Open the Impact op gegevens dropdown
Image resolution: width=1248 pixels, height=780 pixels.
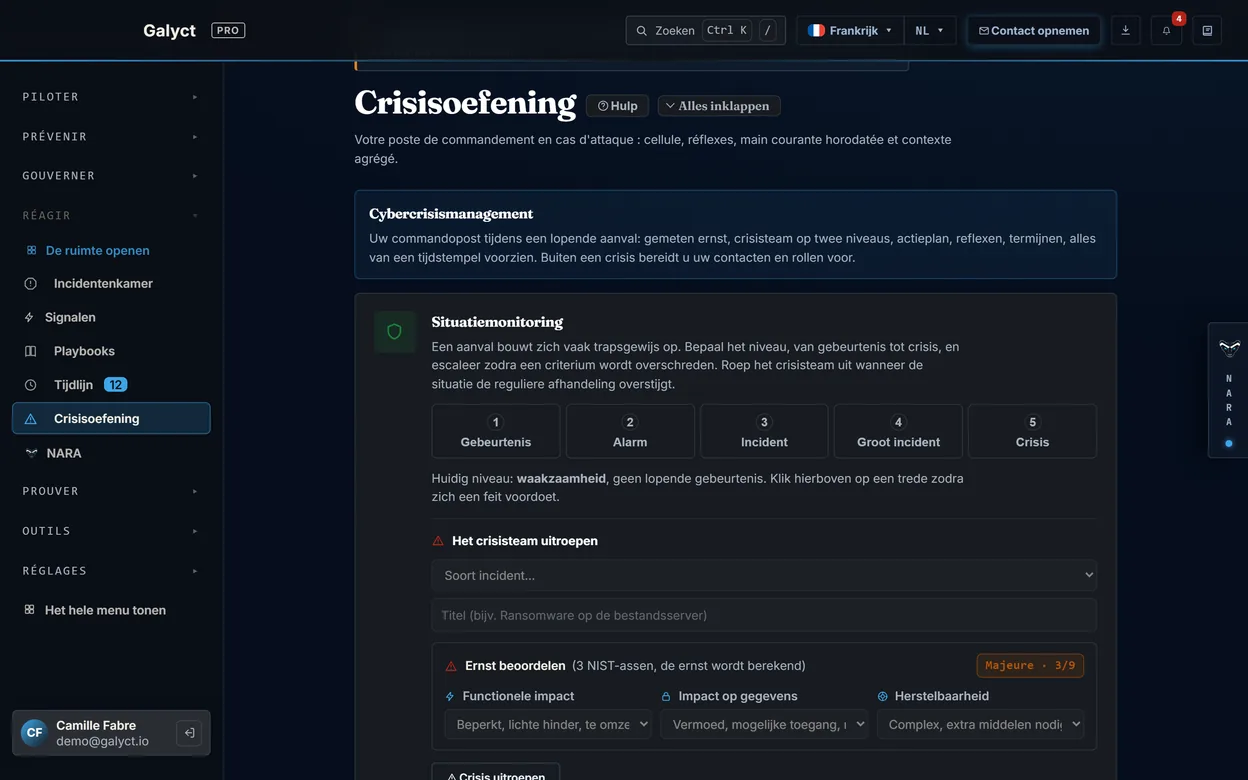click(764, 725)
